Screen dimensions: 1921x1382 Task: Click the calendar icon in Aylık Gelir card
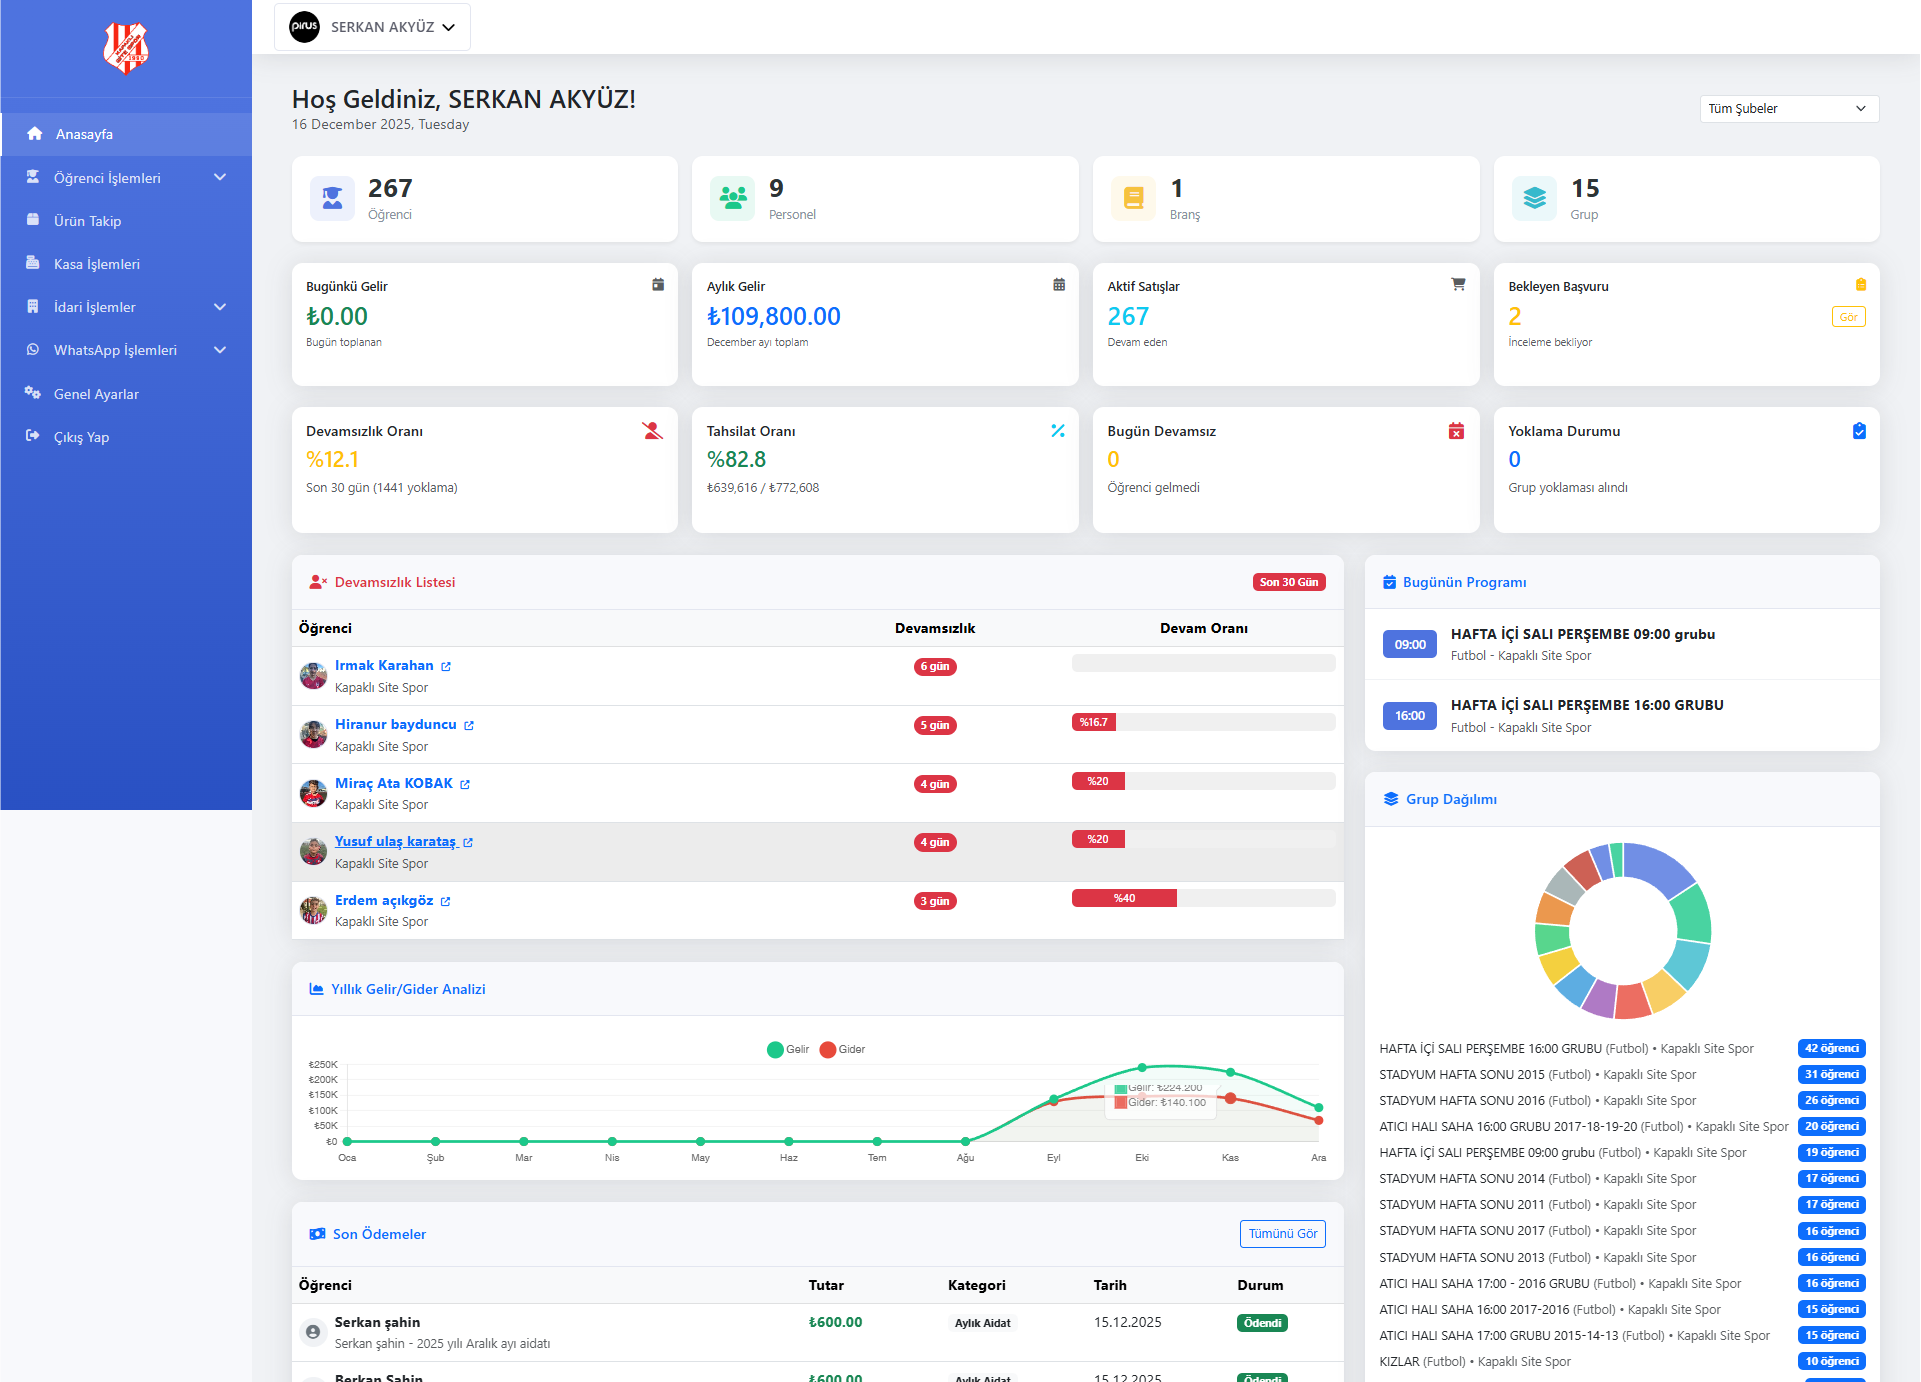click(x=1059, y=285)
